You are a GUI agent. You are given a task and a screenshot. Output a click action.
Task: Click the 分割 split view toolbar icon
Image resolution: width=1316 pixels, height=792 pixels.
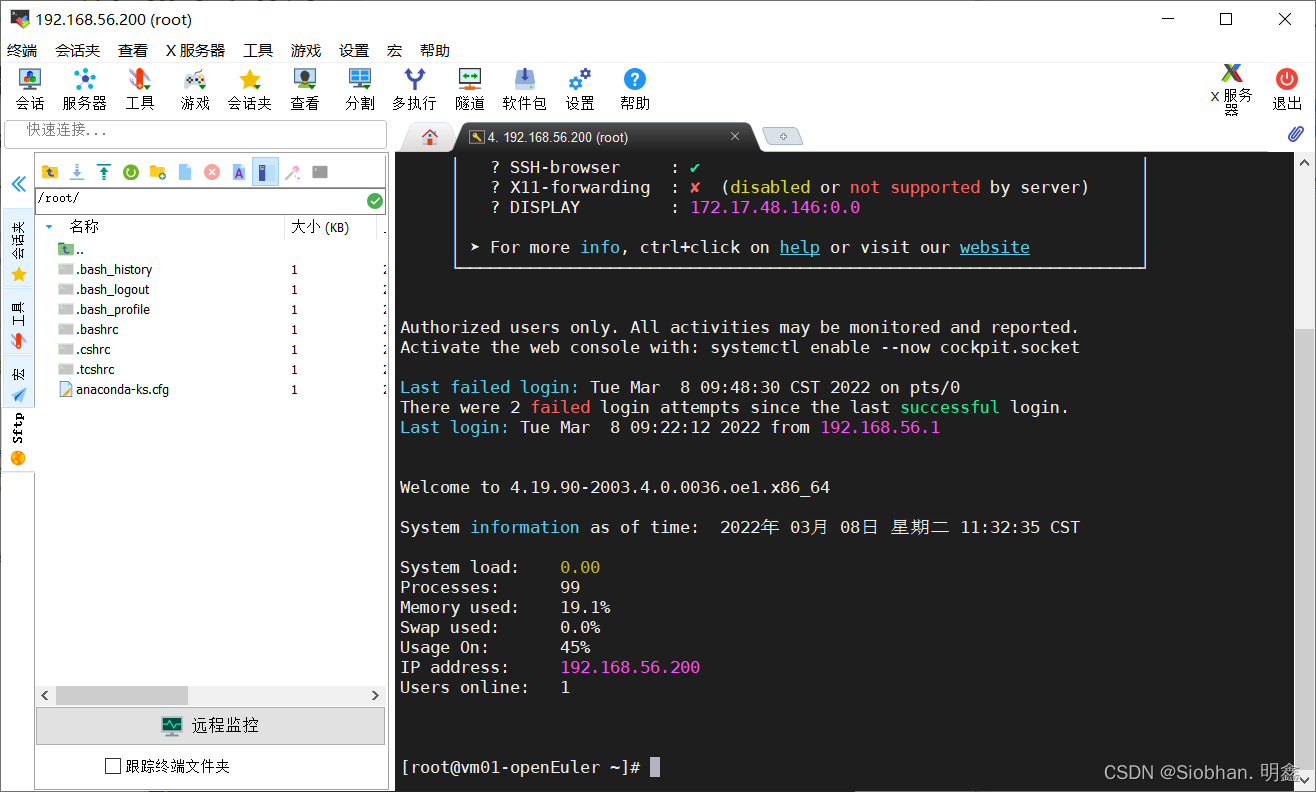(x=360, y=89)
